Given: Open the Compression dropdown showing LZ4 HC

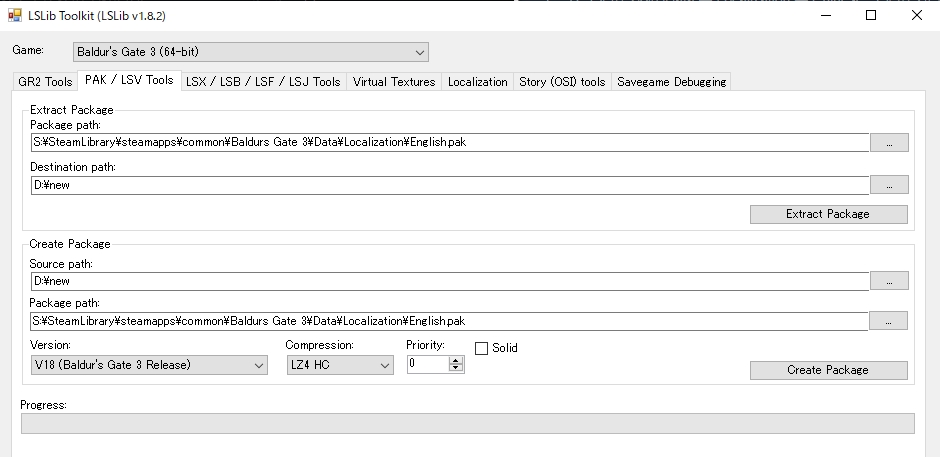Looking at the screenshot, I should (x=340, y=365).
